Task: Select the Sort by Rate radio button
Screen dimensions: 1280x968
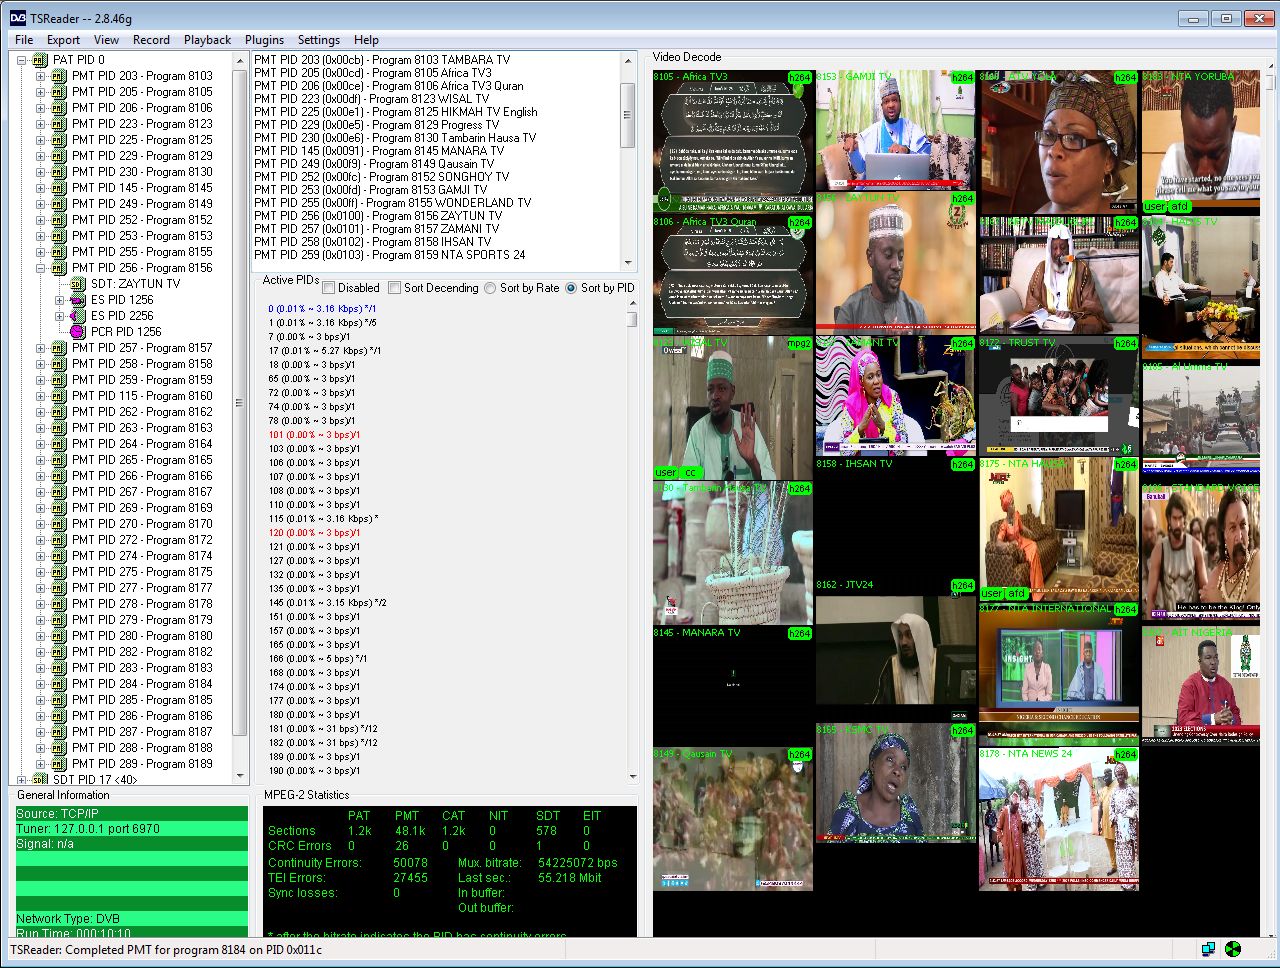Action: (x=490, y=288)
